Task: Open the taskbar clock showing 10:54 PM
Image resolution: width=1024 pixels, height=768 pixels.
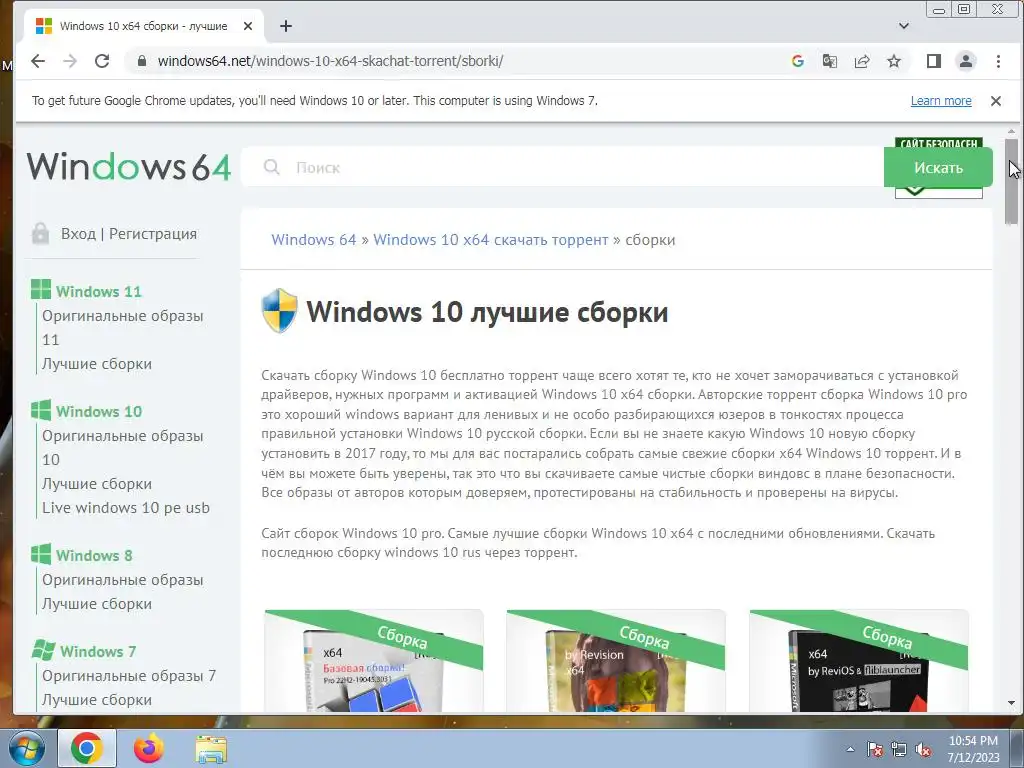Action: pyautogui.click(x=973, y=749)
